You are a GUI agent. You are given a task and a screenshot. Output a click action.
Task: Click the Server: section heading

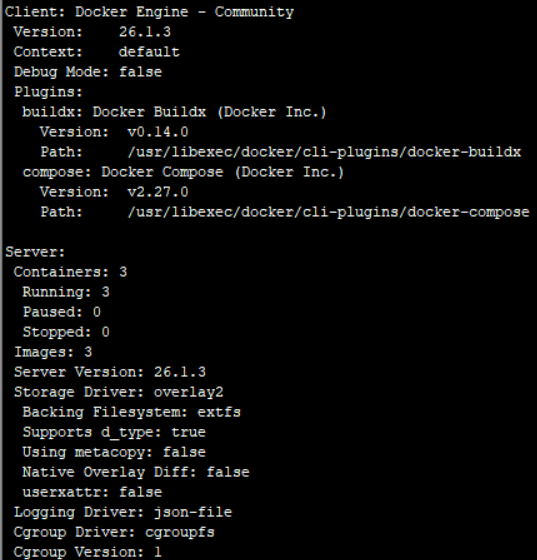[x=35, y=252]
